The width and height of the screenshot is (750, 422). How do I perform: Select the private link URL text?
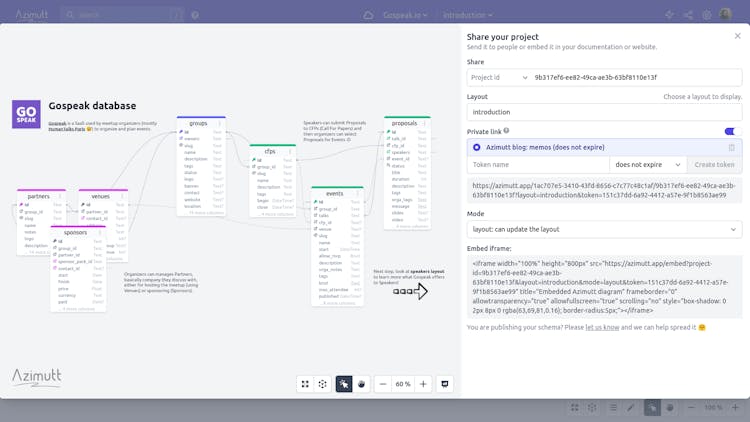(604, 190)
